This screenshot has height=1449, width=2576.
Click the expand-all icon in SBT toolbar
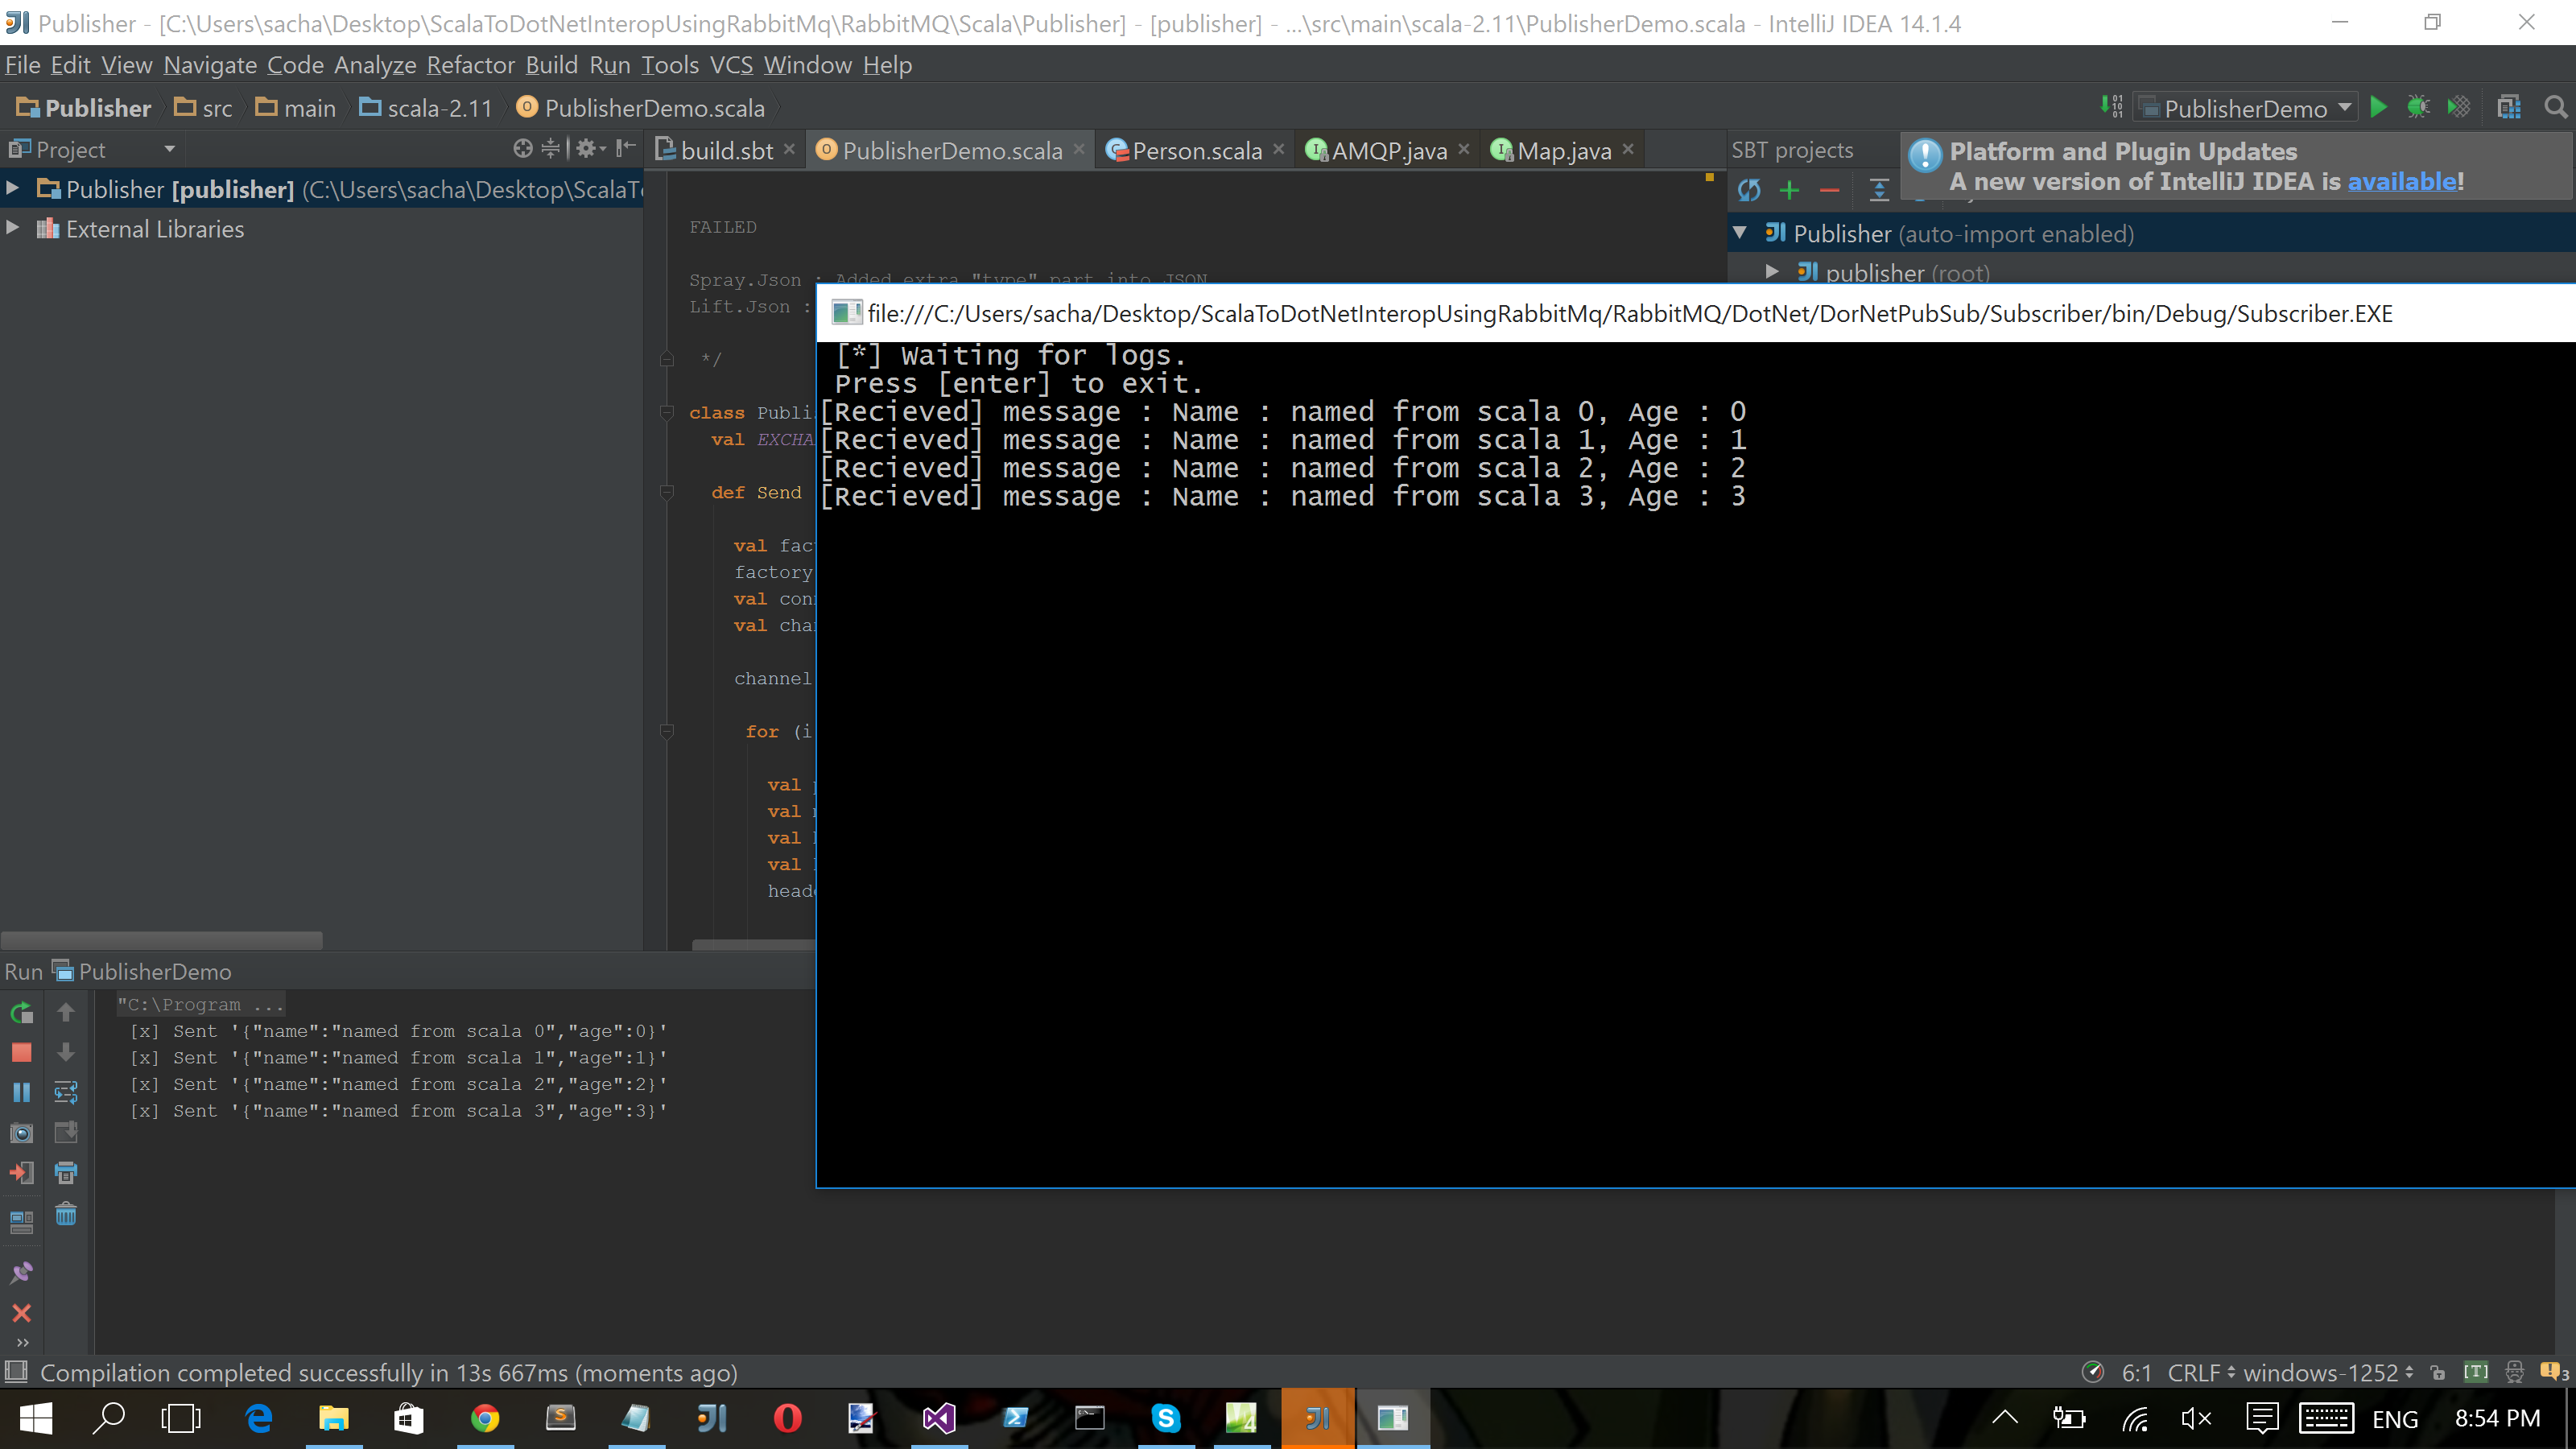[x=1879, y=190]
